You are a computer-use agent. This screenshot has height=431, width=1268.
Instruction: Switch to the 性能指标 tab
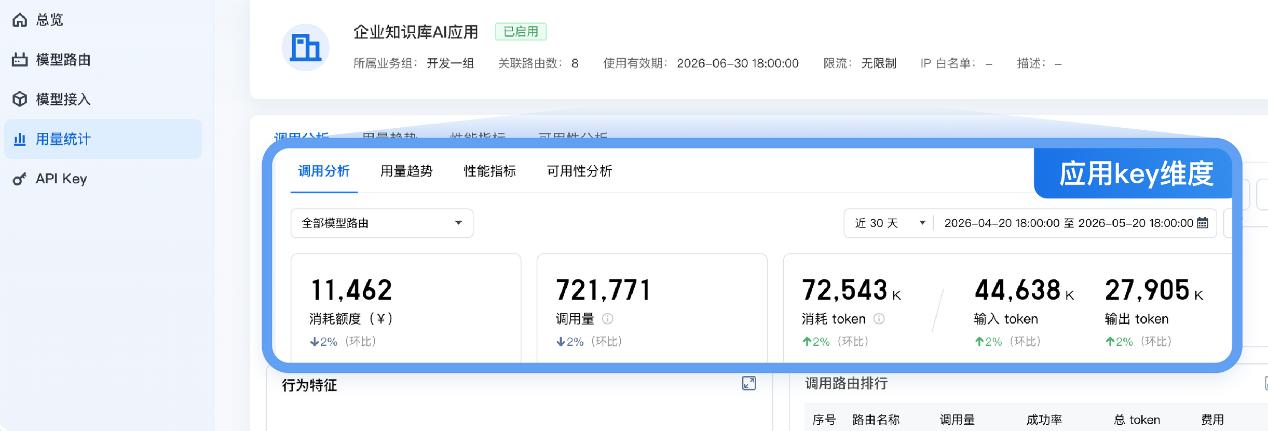(x=490, y=171)
